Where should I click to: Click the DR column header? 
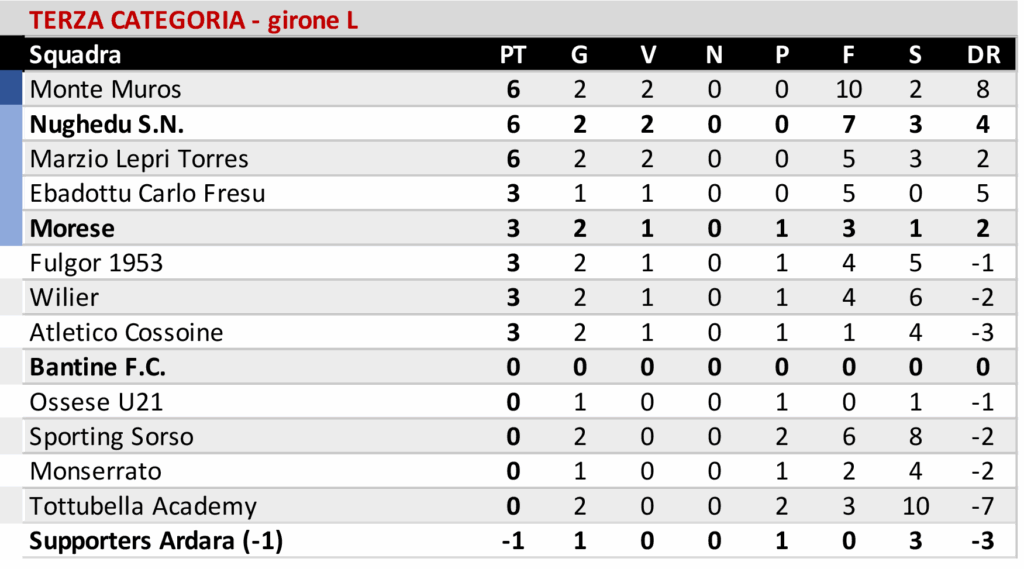(x=984, y=55)
